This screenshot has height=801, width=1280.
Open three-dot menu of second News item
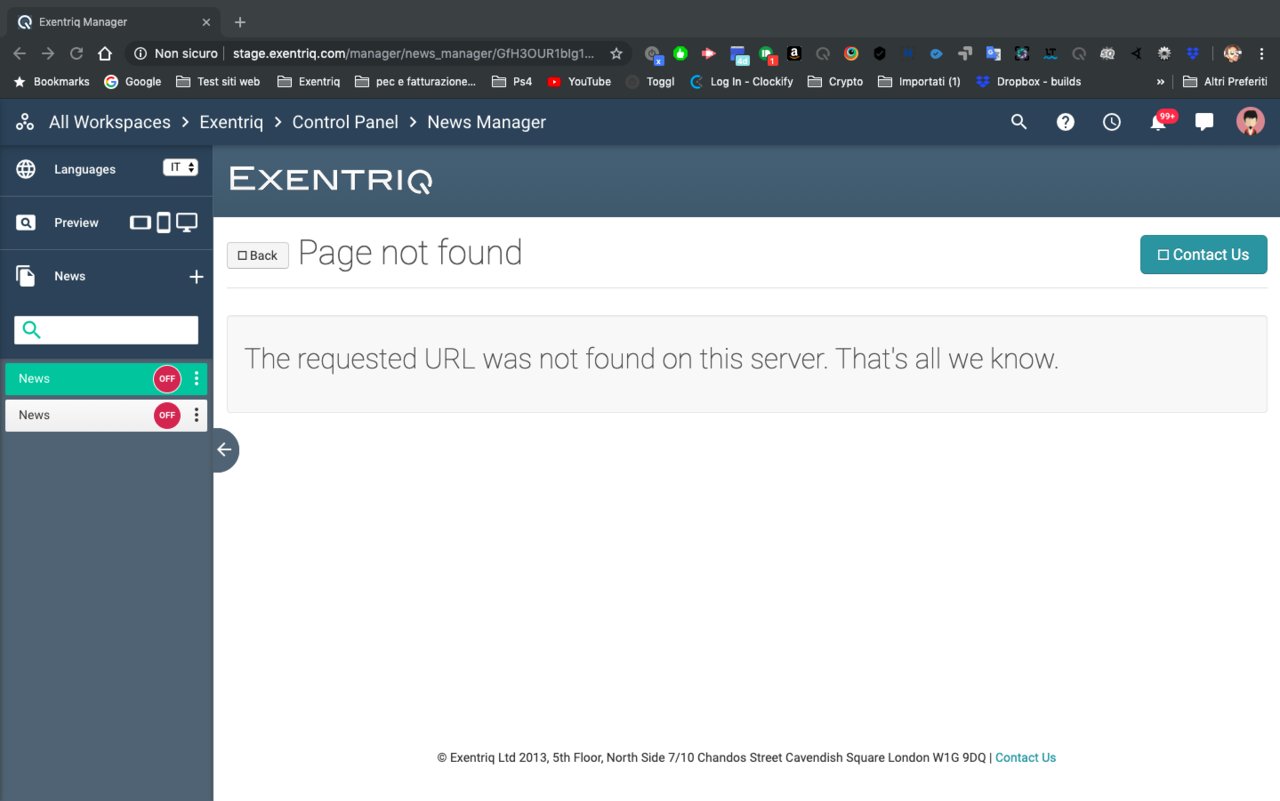point(196,415)
